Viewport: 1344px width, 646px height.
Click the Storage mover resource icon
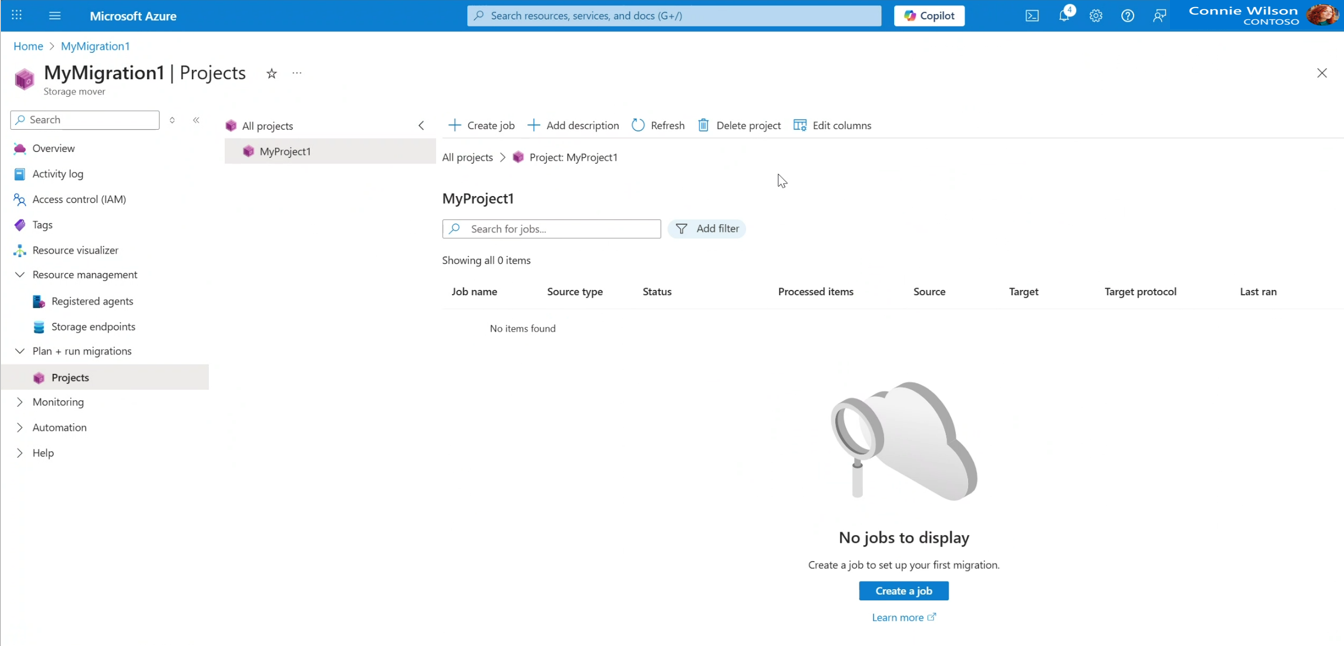pyautogui.click(x=24, y=79)
